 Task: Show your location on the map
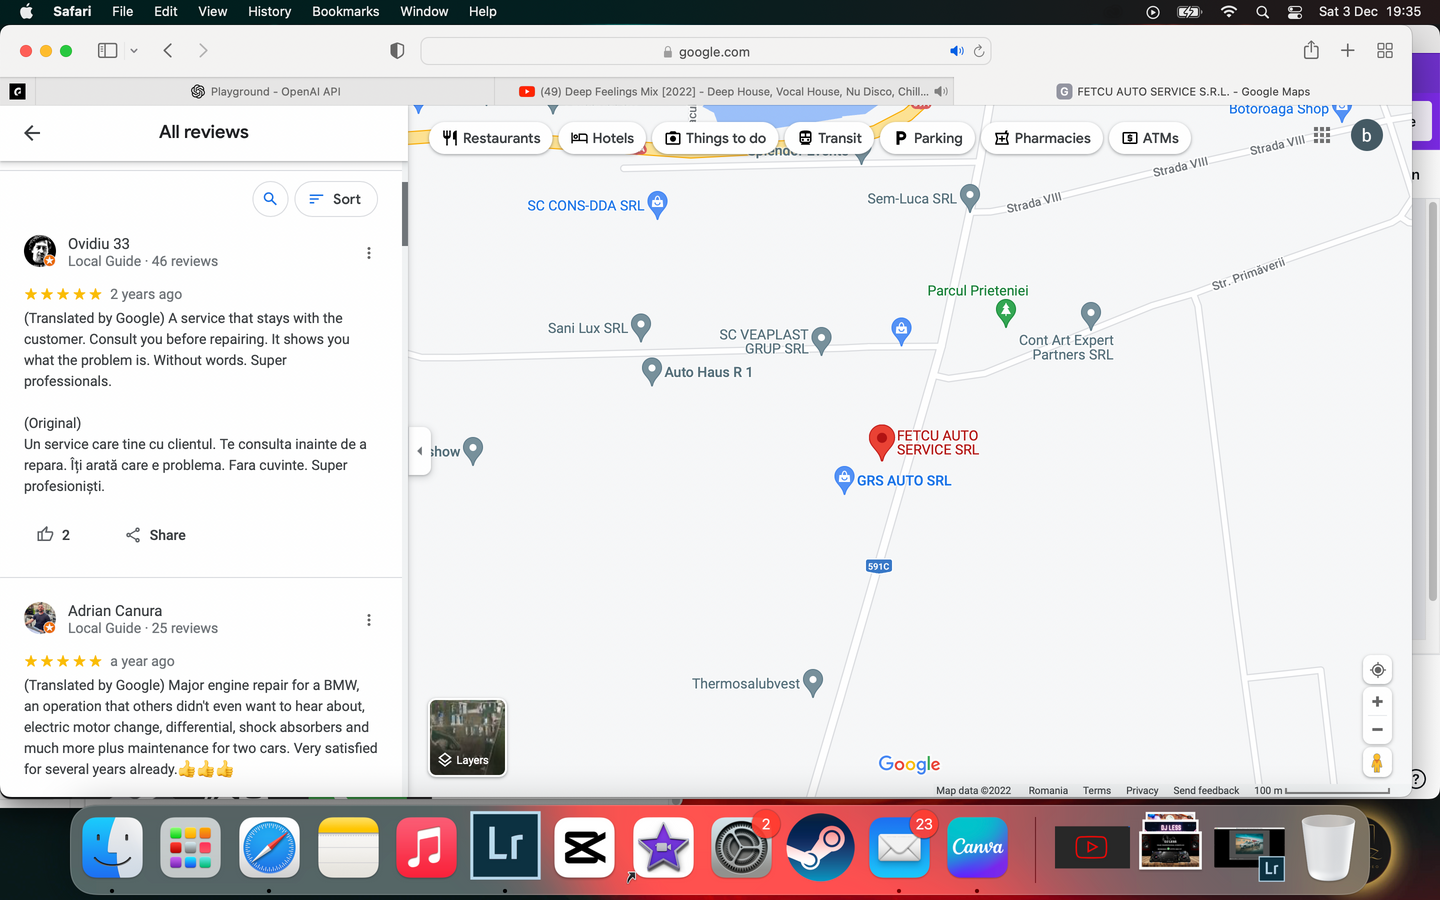click(x=1377, y=670)
